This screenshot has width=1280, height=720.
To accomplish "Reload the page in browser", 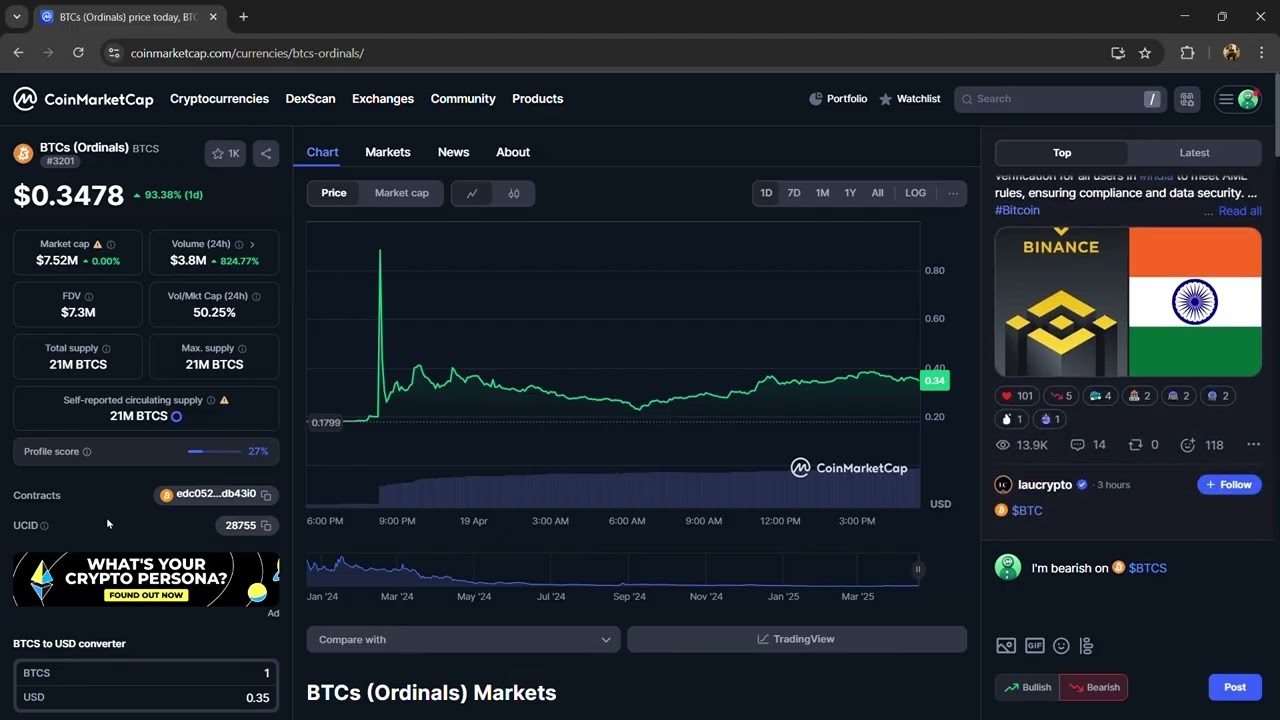I will point(78,53).
